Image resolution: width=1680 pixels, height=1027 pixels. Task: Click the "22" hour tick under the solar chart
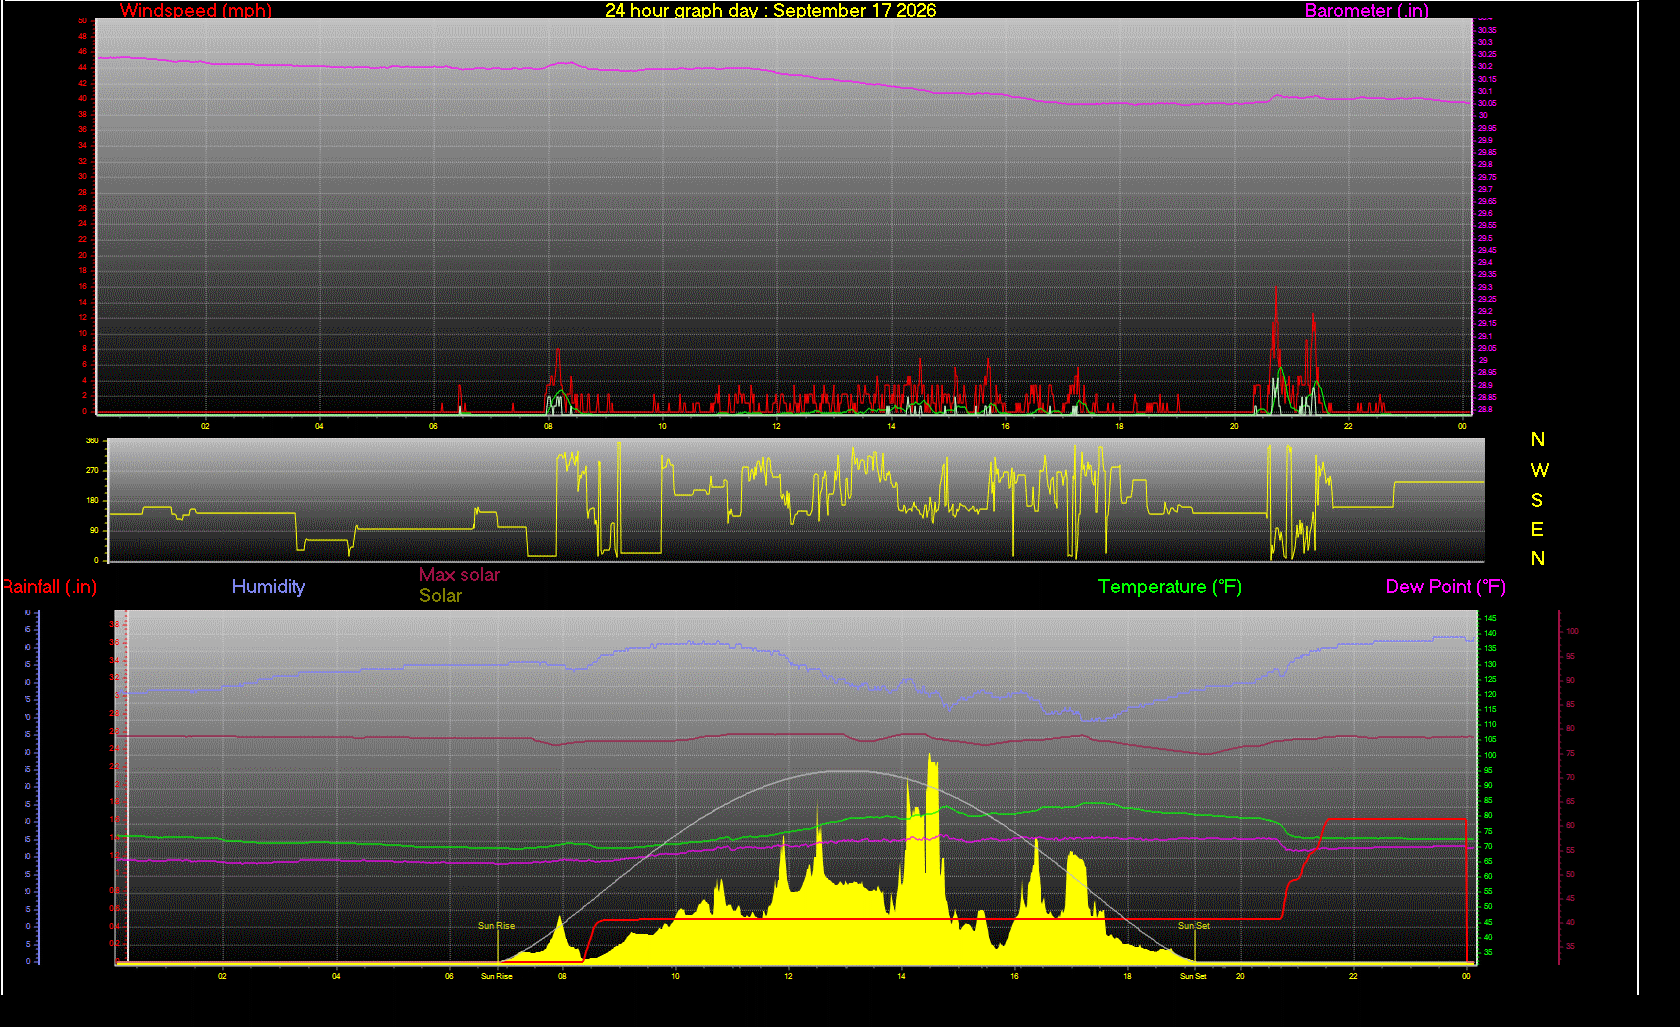tap(1353, 976)
